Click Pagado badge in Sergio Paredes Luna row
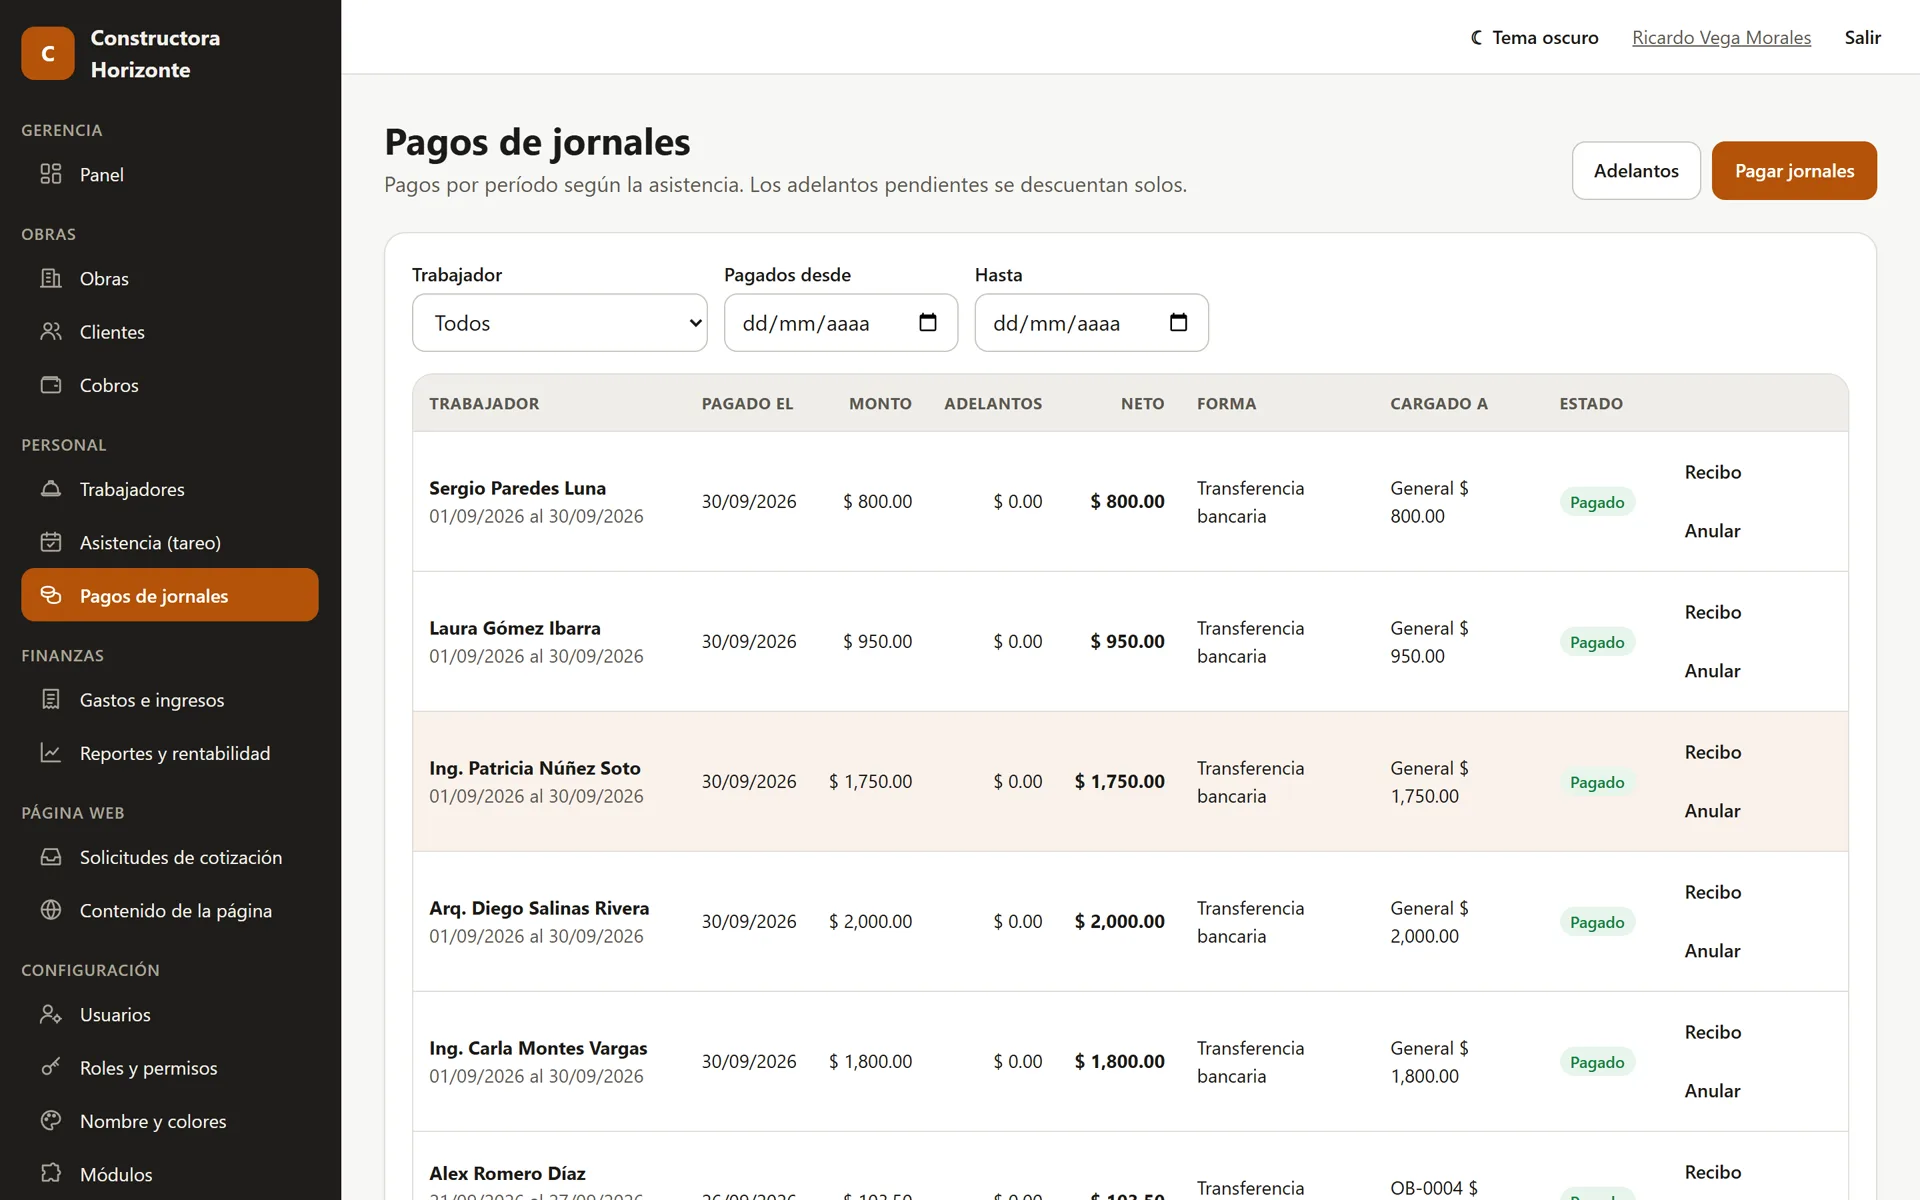 coord(1597,502)
